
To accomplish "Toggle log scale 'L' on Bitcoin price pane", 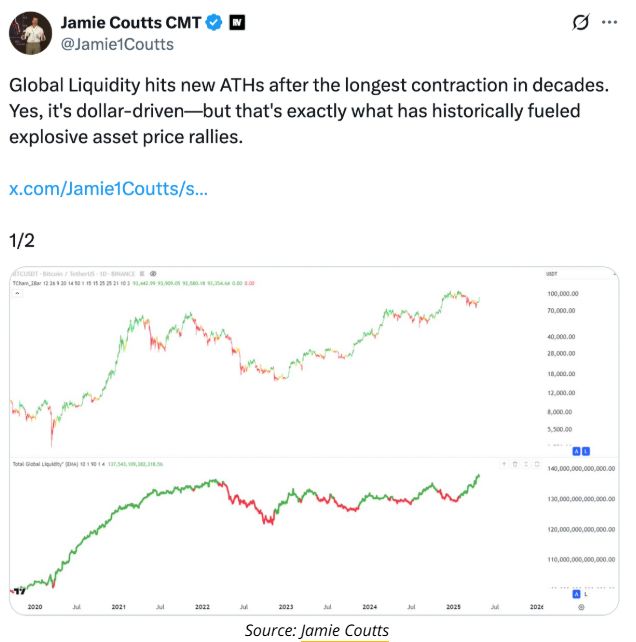I will [x=587, y=450].
